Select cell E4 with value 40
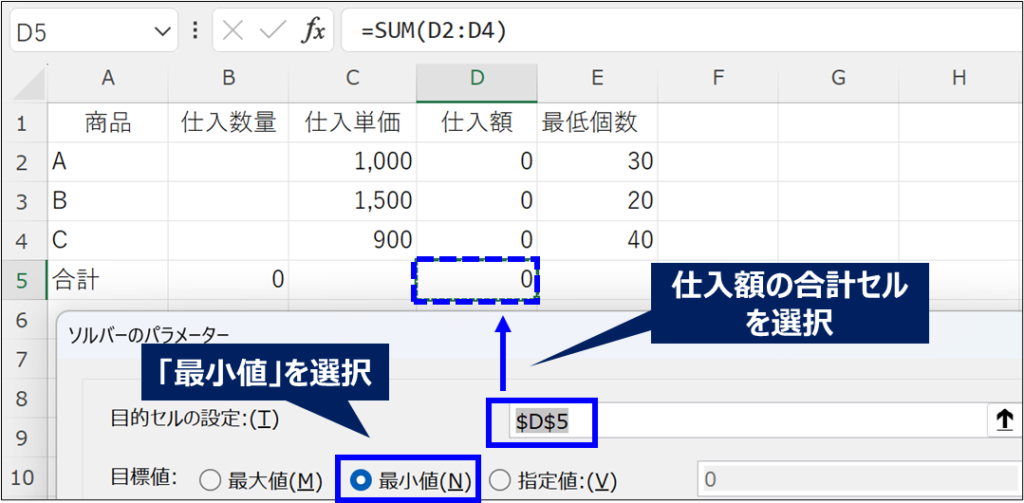 [x=597, y=240]
